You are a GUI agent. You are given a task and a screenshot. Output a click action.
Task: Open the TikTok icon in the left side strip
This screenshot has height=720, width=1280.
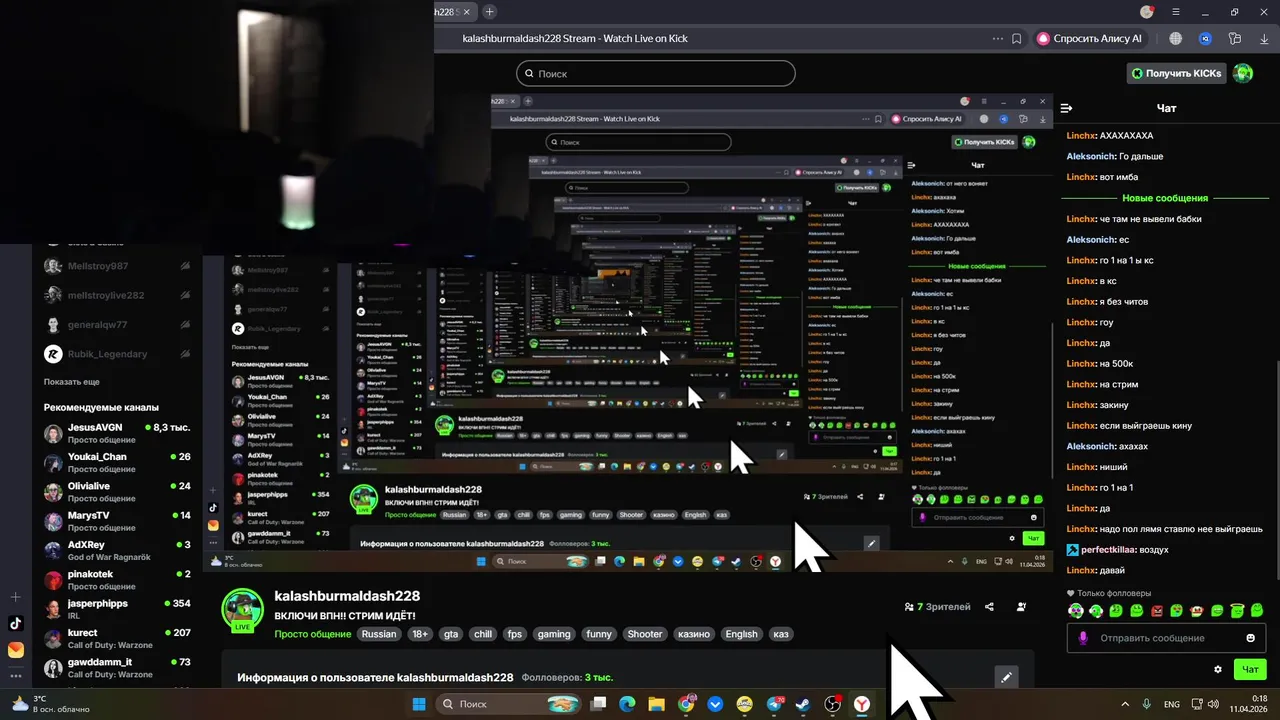[15, 623]
